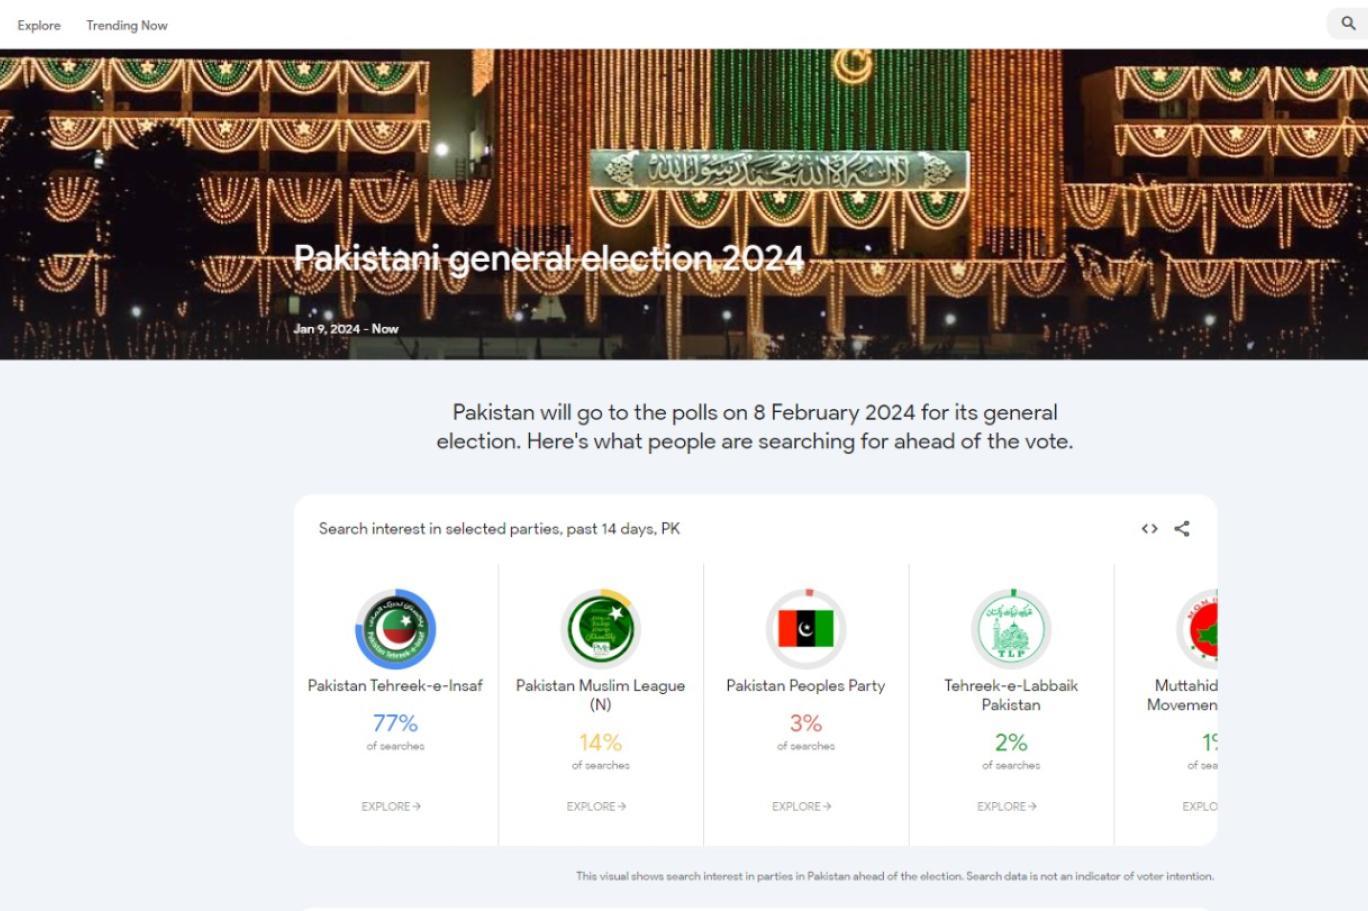Click the Jan 9, 2024 - Now date range
This screenshot has width=1368, height=911.
point(346,327)
